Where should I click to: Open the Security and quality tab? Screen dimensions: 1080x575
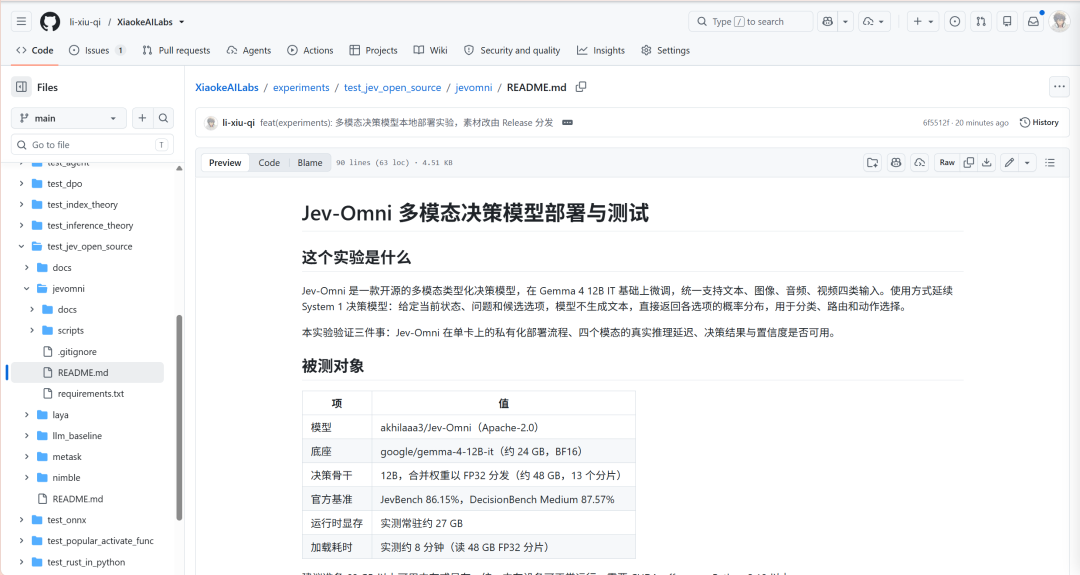point(512,50)
